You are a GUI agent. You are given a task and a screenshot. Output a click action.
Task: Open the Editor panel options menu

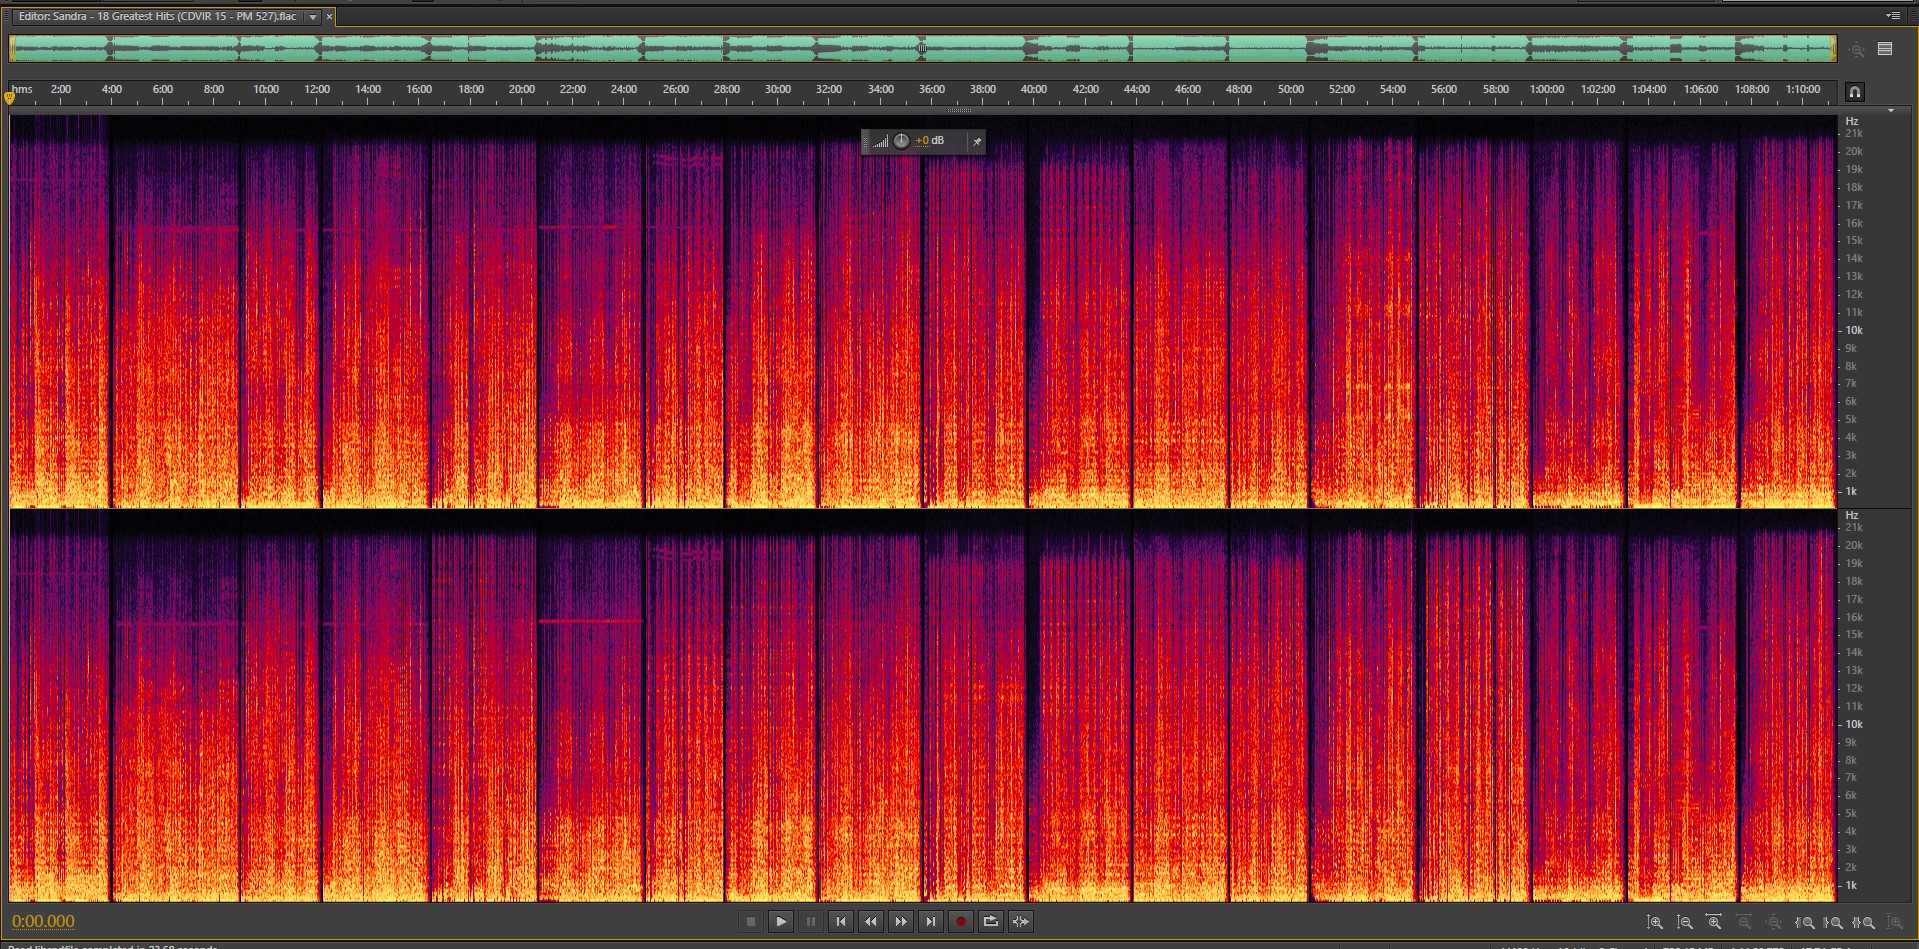1892,16
